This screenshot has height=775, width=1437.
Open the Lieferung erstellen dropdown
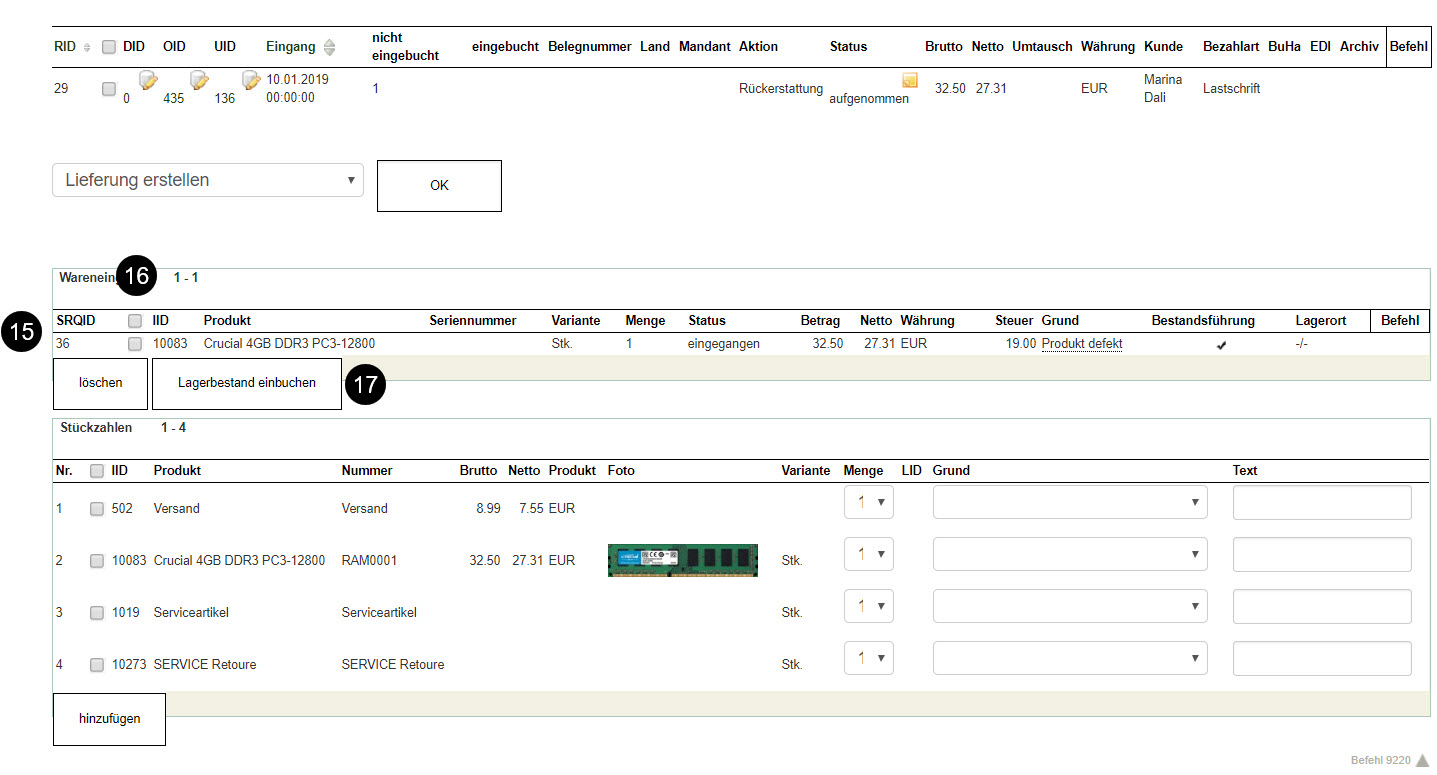(208, 181)
